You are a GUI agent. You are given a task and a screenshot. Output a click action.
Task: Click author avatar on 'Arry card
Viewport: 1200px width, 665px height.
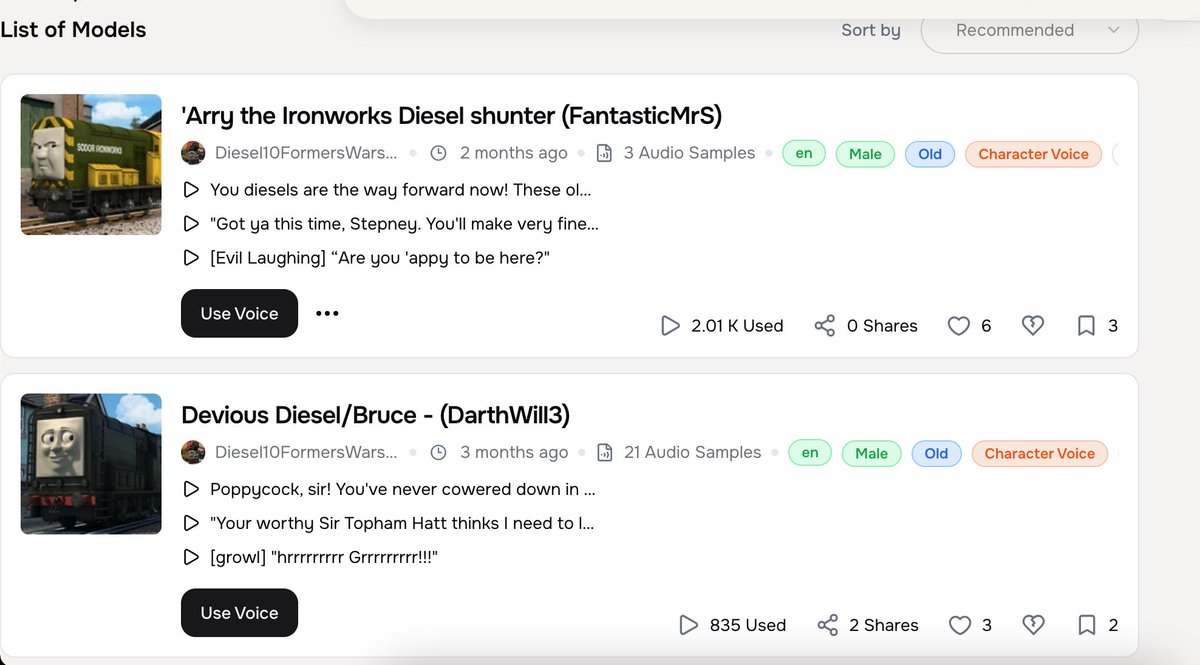pyautogui.click(x=193, y=153)
